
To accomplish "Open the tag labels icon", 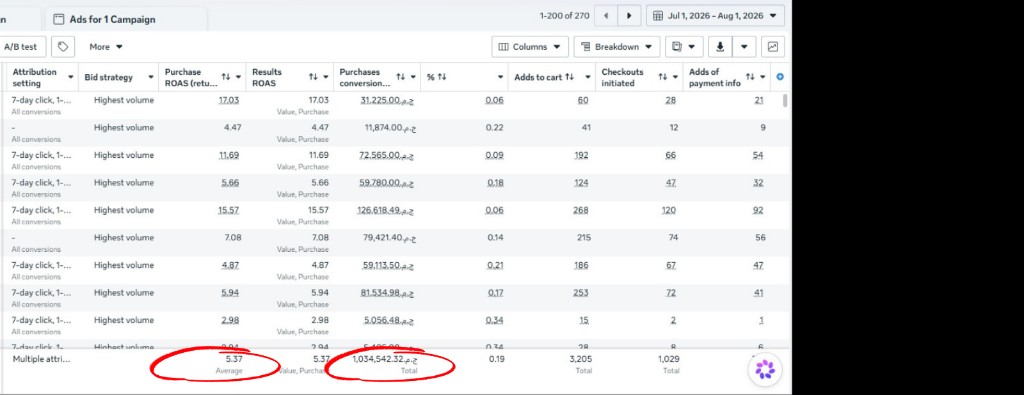I will [63, 47].
